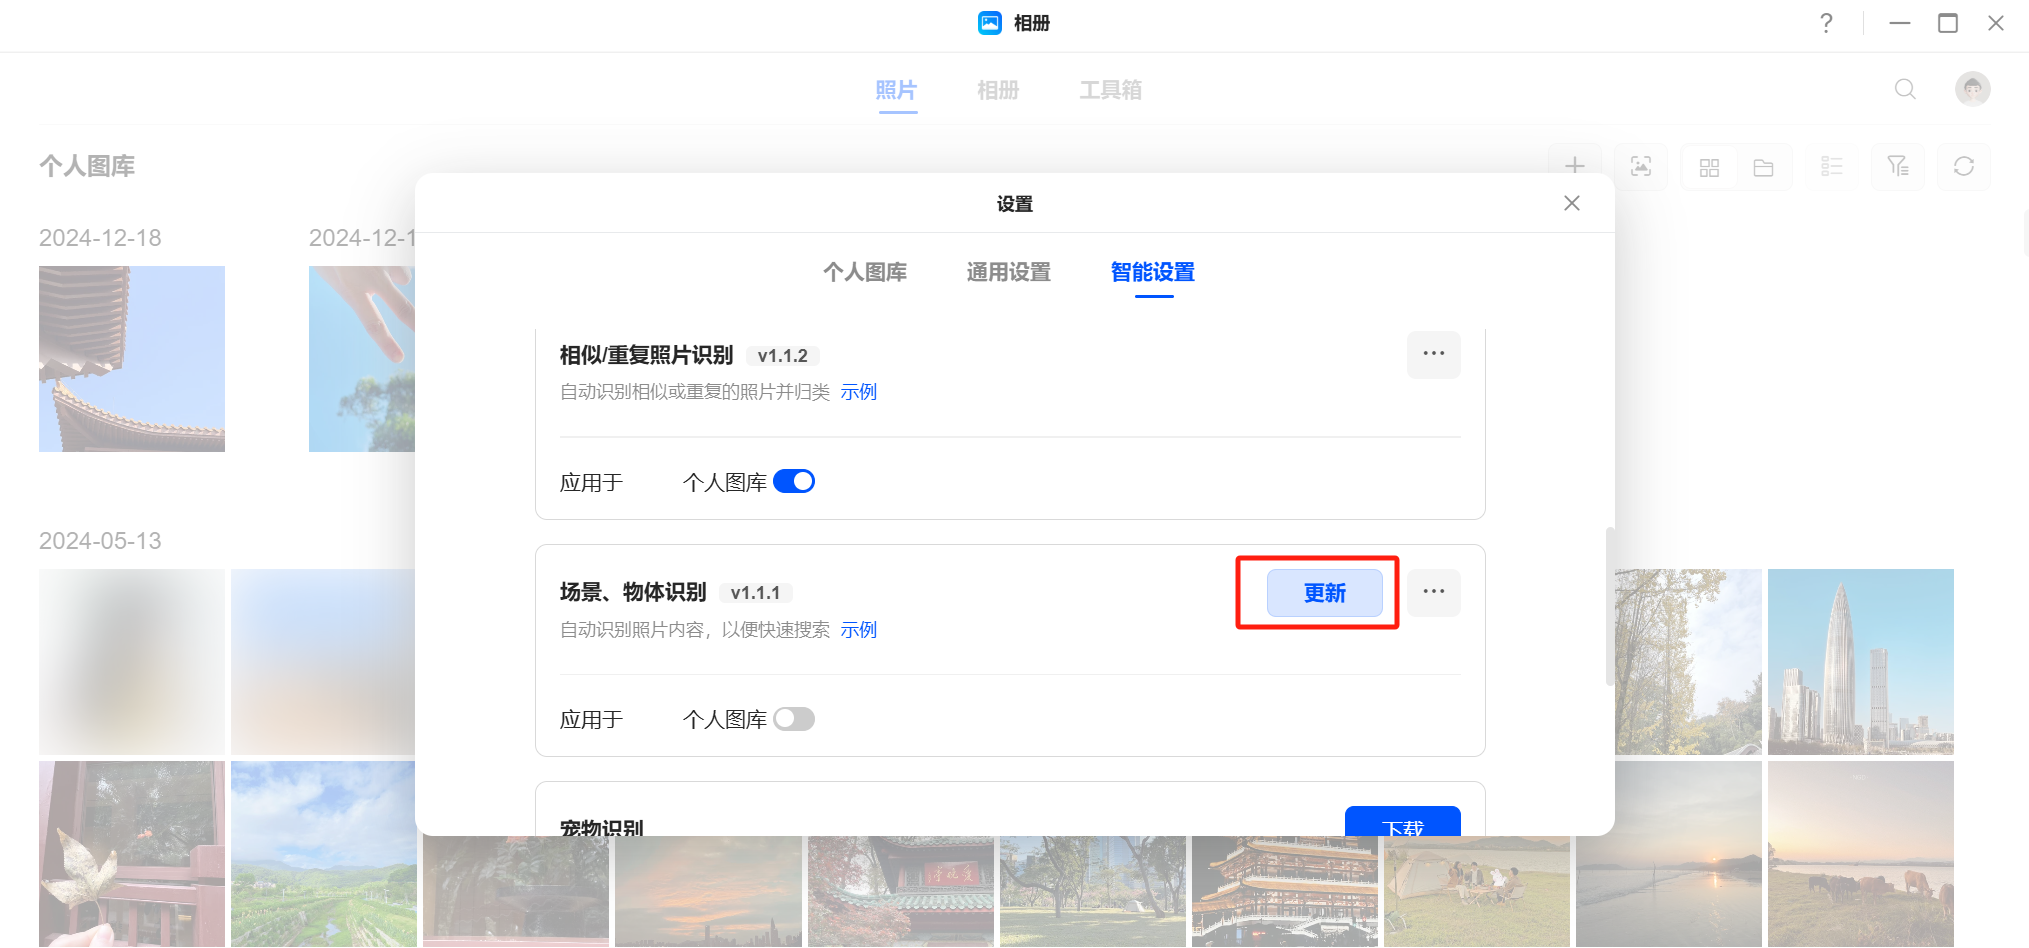
Task: Open the user avatar menu
Action: [1972, 89]
